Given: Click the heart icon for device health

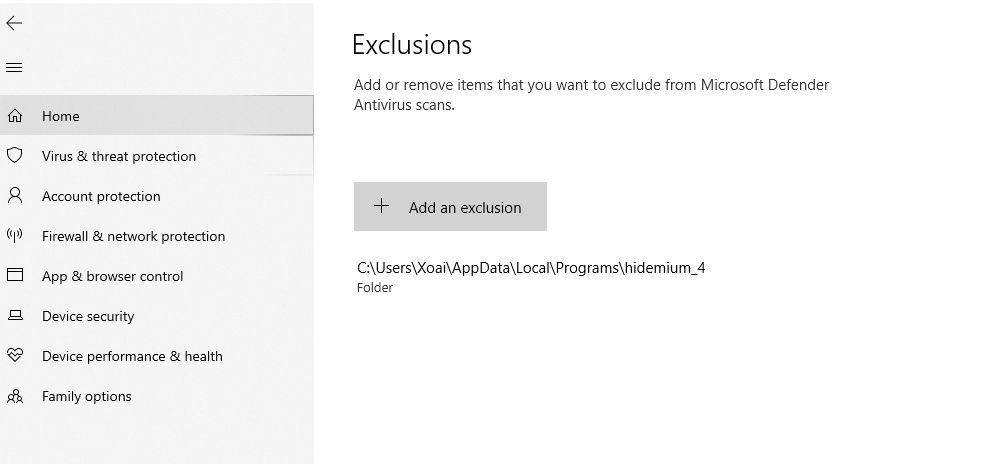Looking at the screenshot, I should (15, 356).
